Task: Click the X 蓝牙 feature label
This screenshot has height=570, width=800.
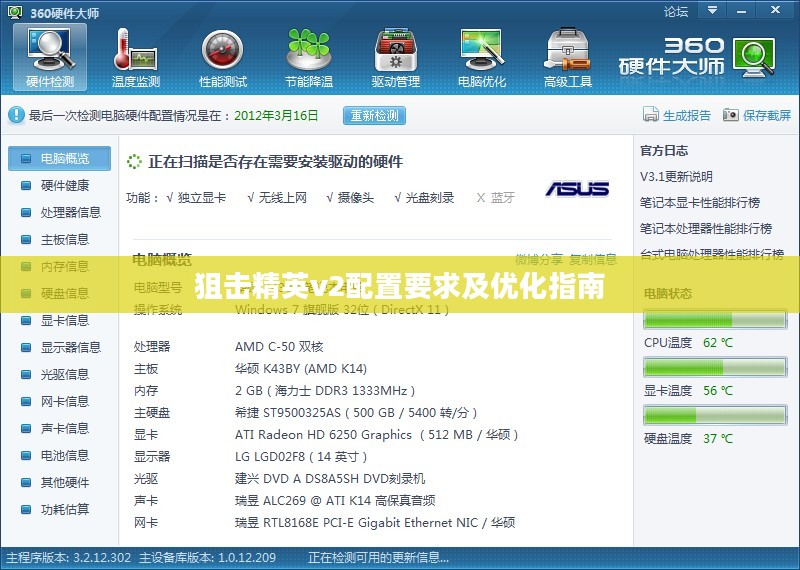Action: (495, 197)
